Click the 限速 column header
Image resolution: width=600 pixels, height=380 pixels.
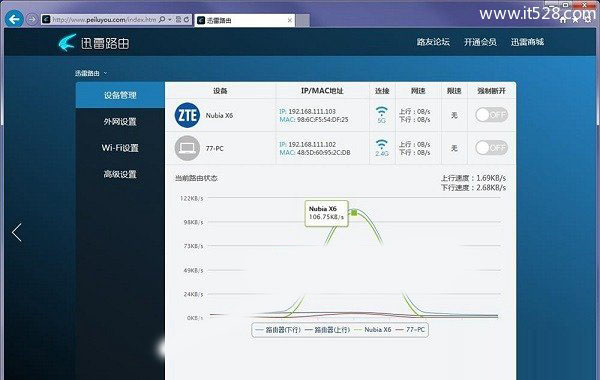pyautogui.click(x=454, y=91)
